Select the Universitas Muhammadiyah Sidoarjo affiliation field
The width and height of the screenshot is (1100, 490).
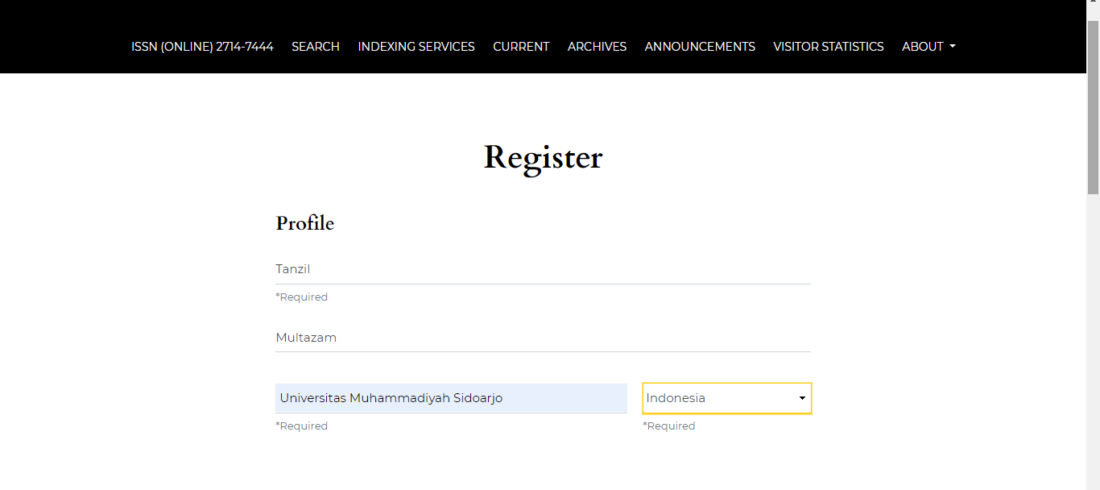pyautogui.click(x=451, y=398)
